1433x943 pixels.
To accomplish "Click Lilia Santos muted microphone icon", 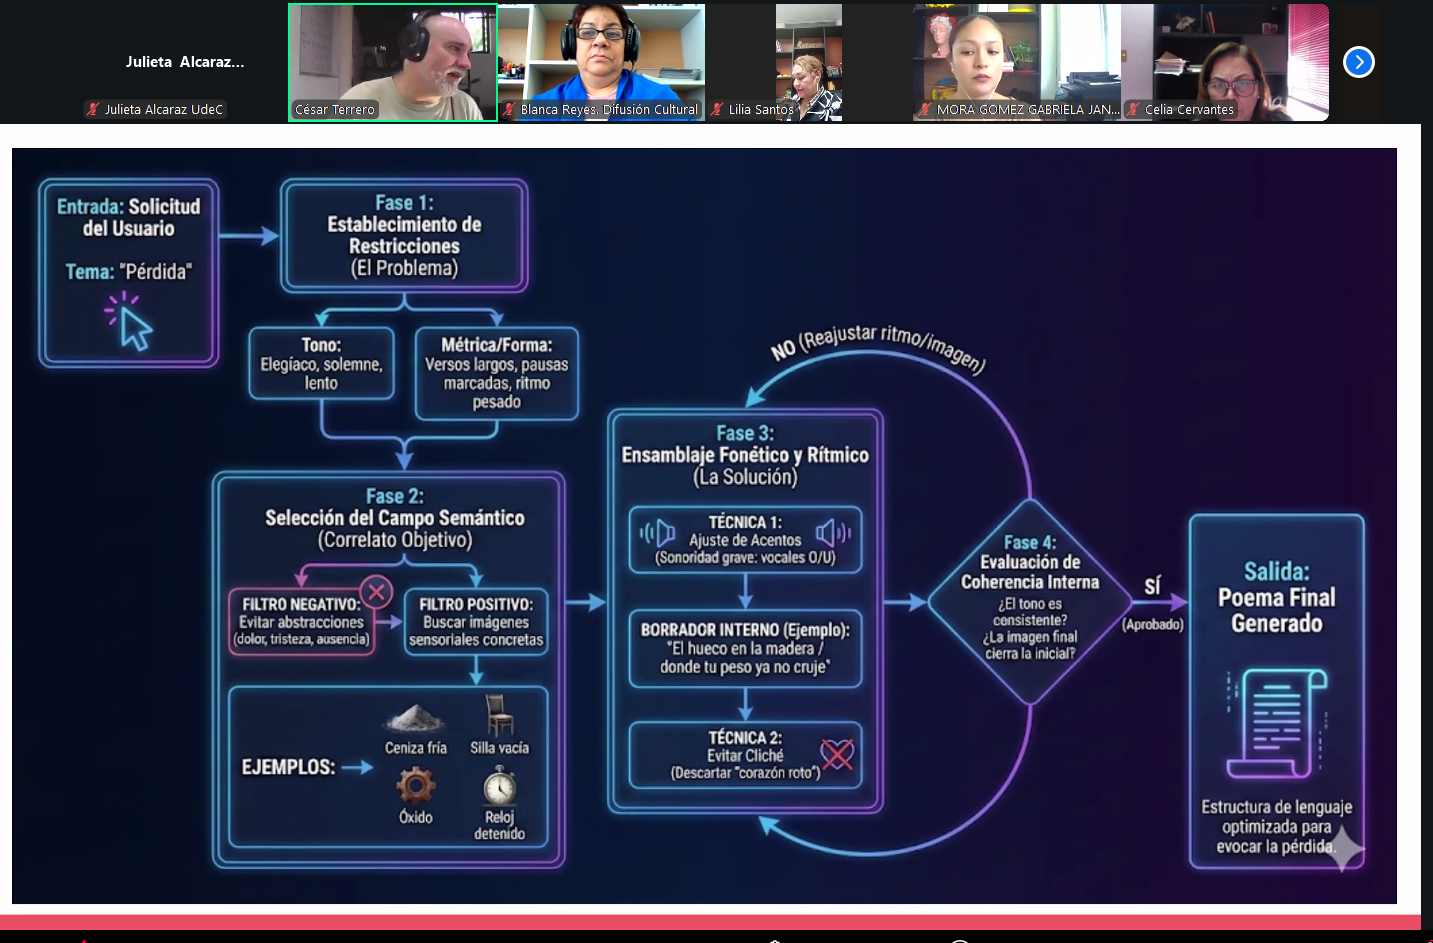I will pos(717,110).
